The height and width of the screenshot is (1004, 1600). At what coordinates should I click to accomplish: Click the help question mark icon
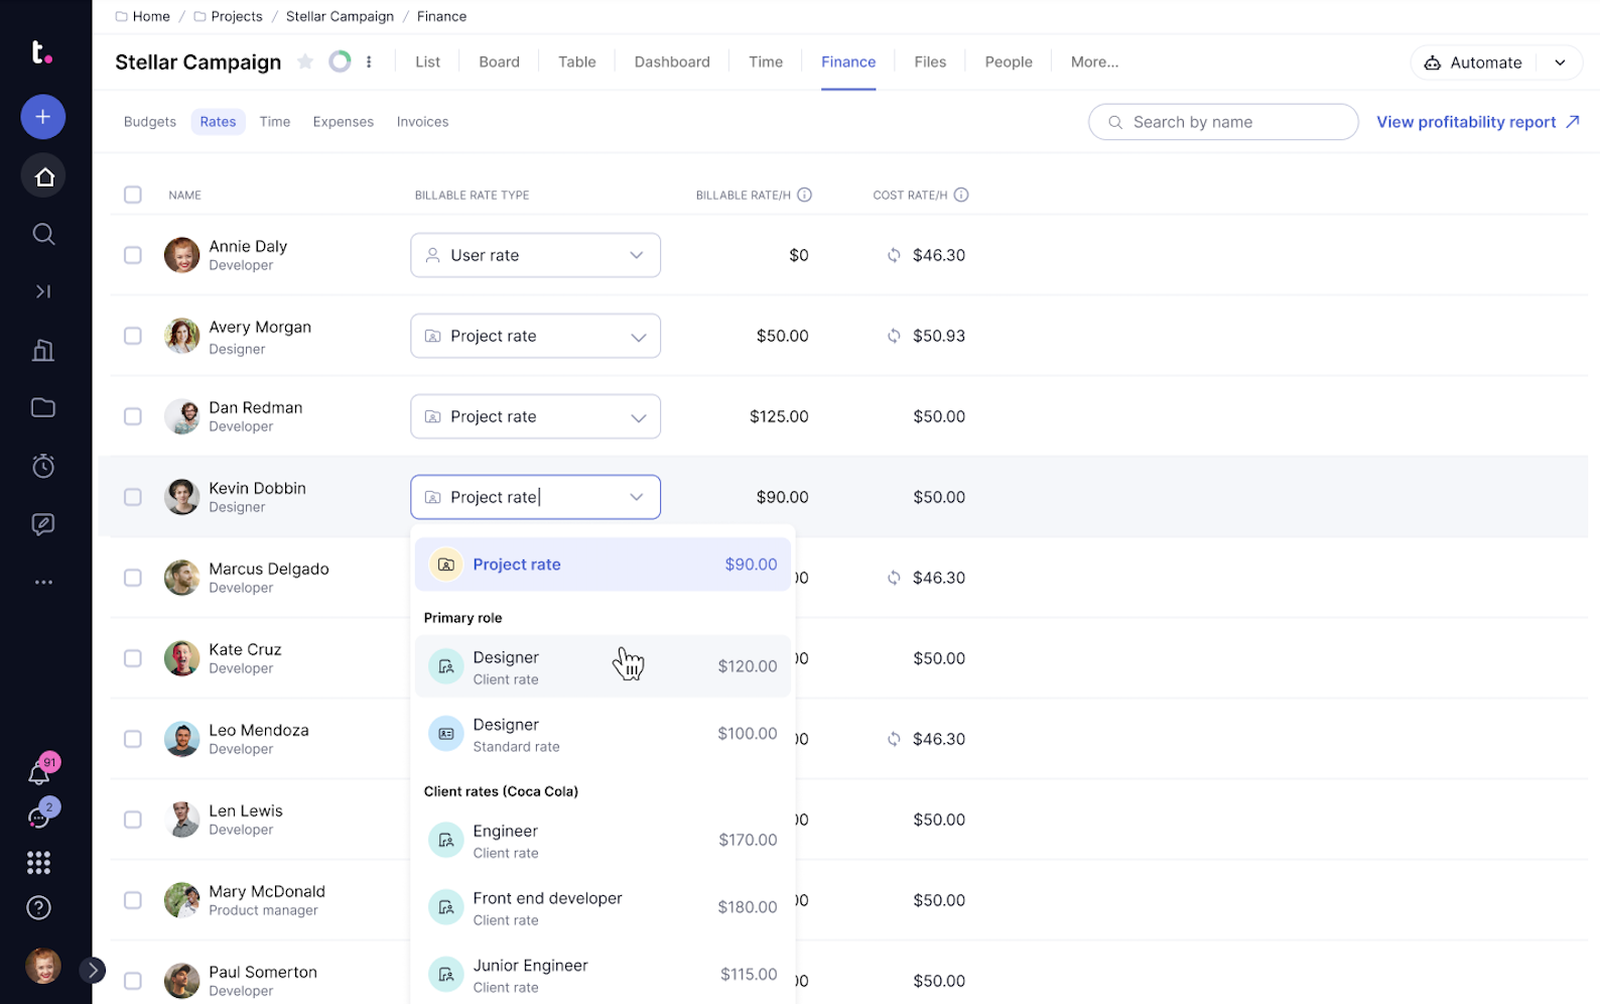point(39,908)
